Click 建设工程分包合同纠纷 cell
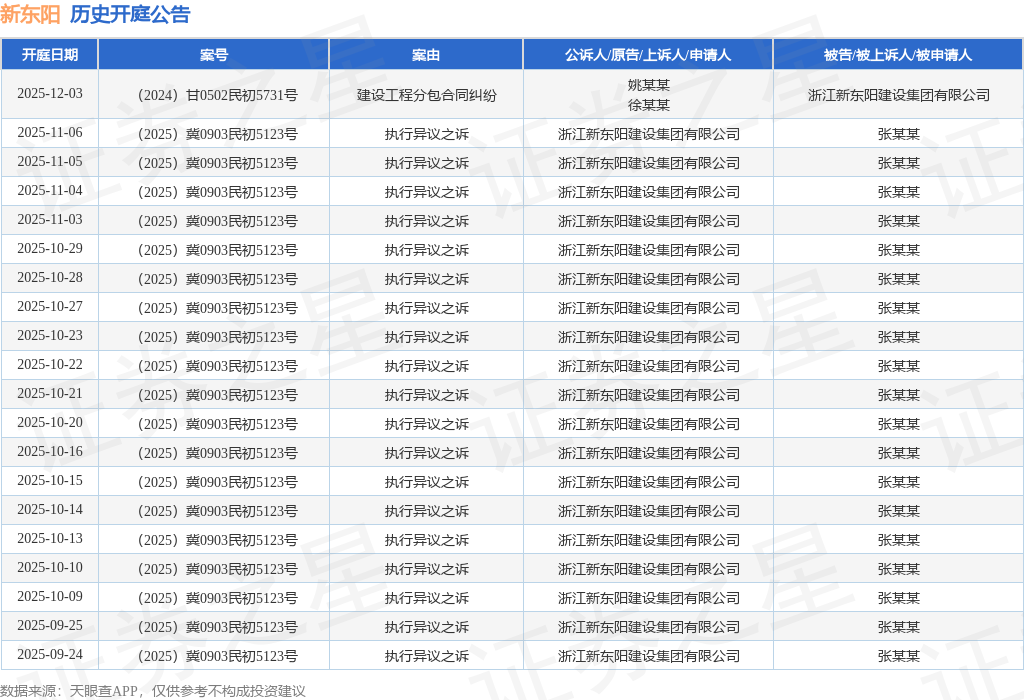The width and height of the screenshot is (1024, 700). tap(426, 95)
